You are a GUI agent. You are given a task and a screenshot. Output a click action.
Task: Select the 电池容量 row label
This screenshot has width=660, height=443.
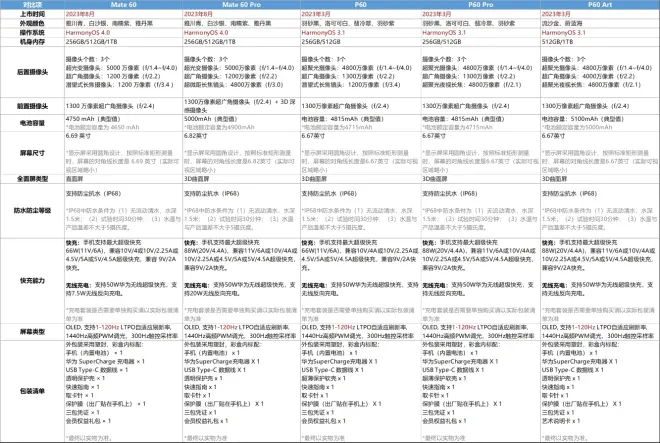(32, 124)
